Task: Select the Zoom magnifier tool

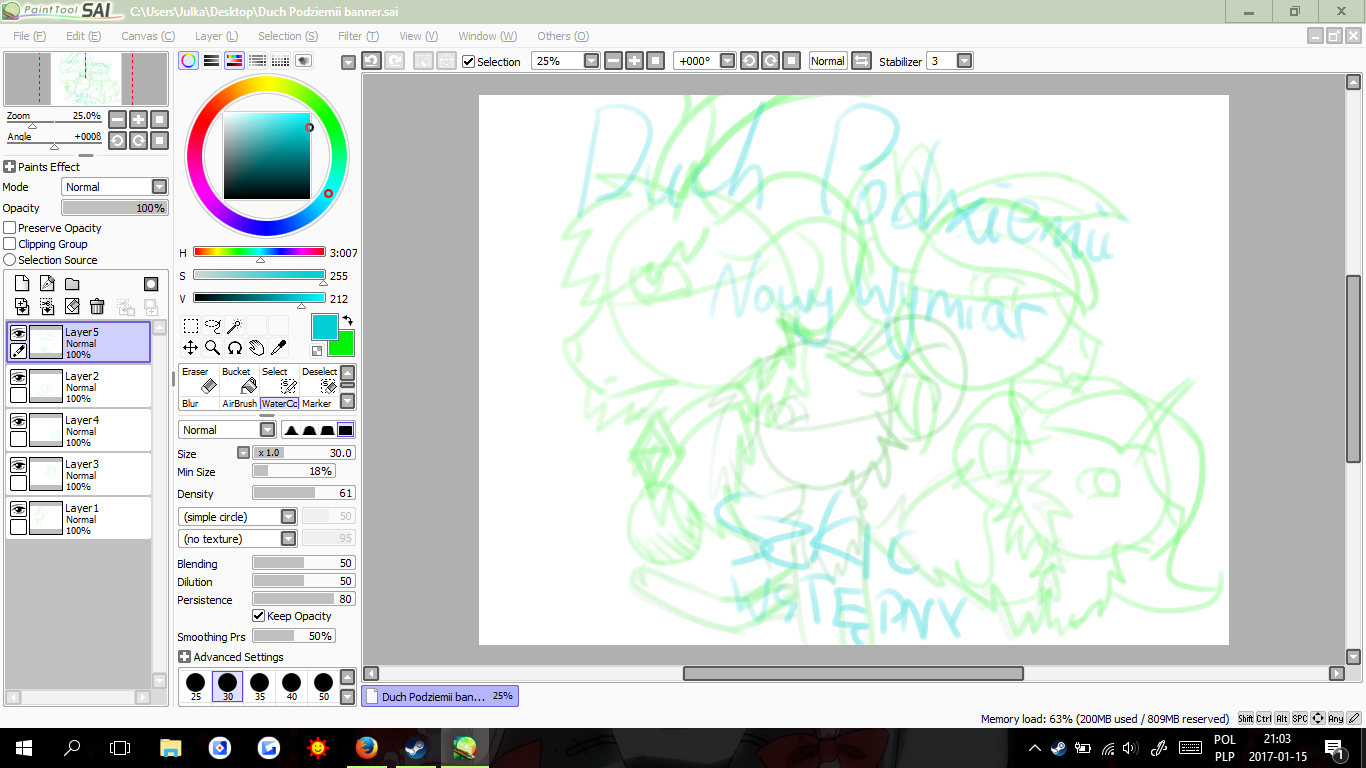Action: click(212, 348)
